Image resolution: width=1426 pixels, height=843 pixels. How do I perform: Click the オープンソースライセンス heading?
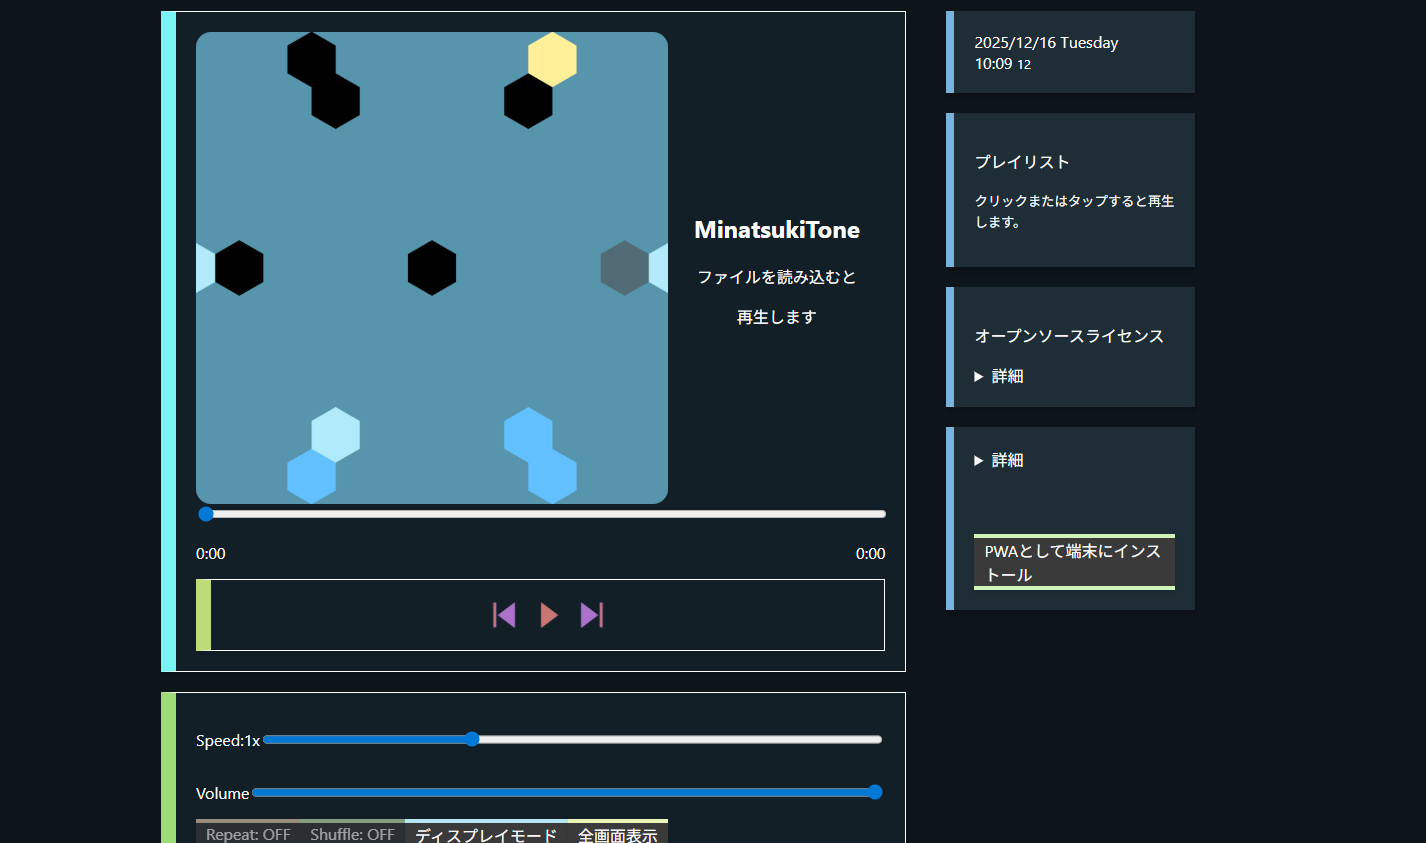[1069, 336]
